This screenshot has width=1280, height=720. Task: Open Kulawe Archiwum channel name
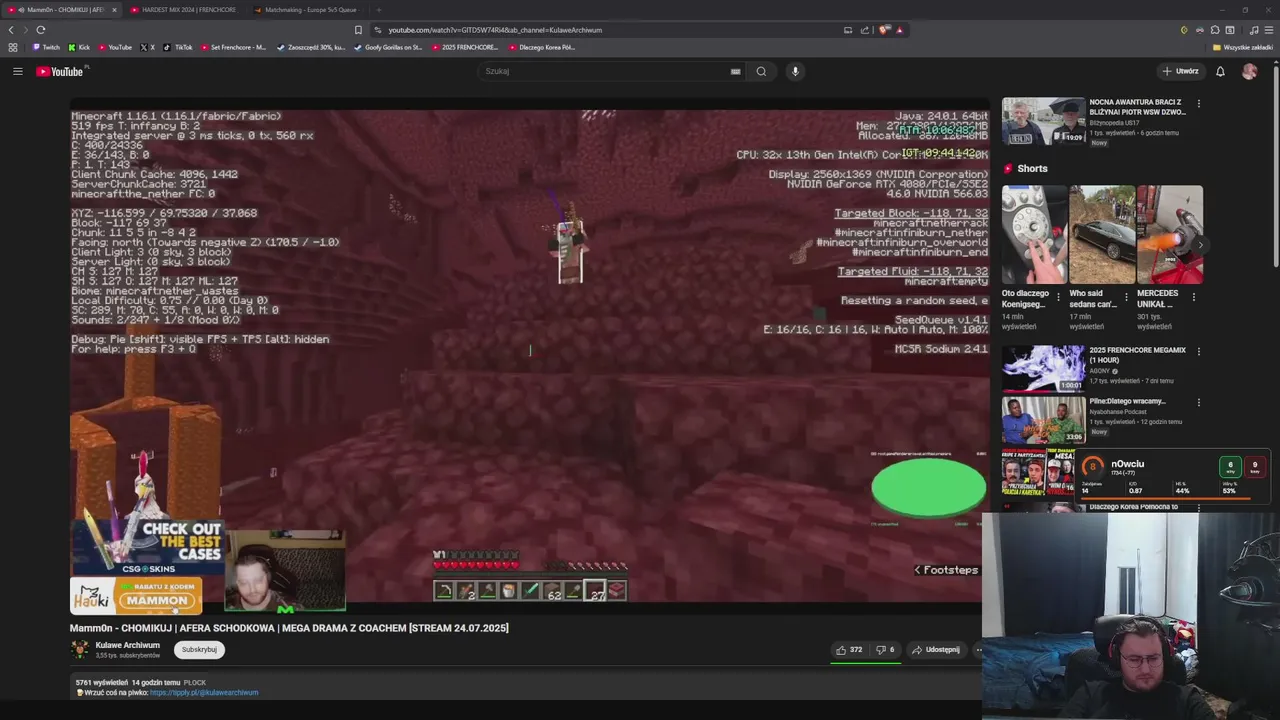[127, 645]
